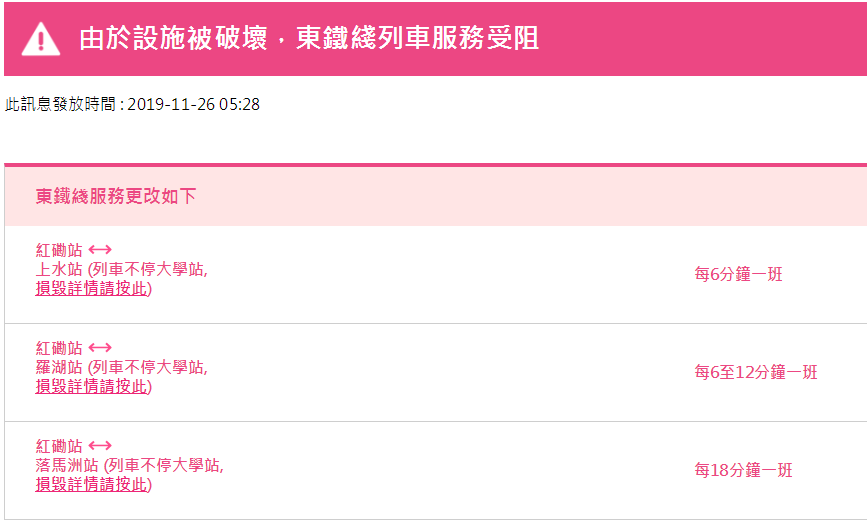Click 落馬洲站 station name
The image size is (867, 529).
(67, 466)
